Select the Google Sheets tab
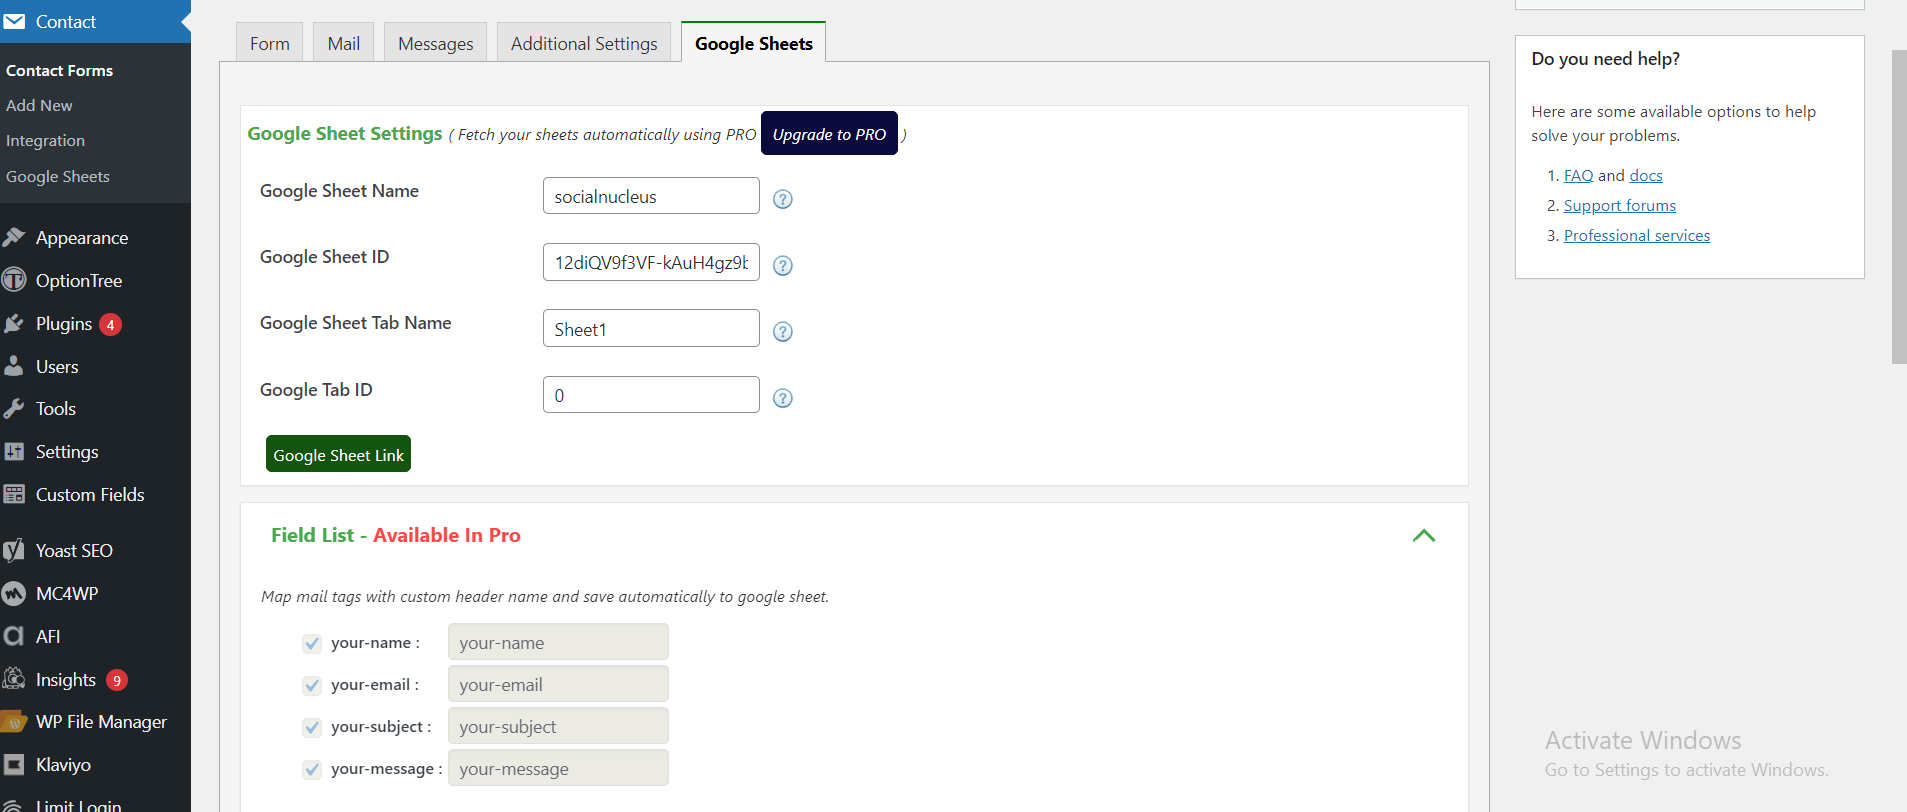This screenshot has width=1907, height=812. point(754,43)
